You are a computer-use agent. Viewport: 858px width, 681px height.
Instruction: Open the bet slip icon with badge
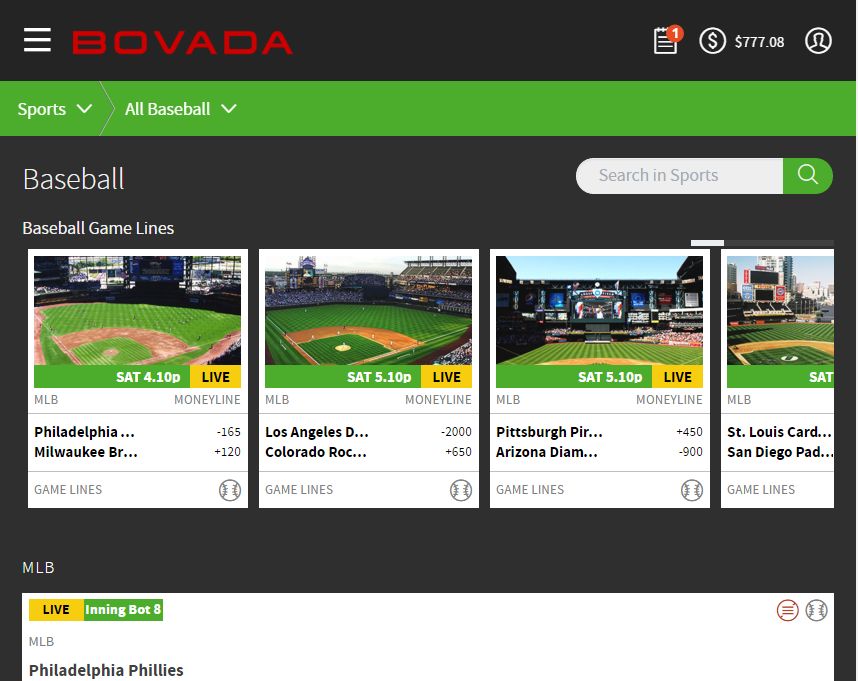point(667,40)
